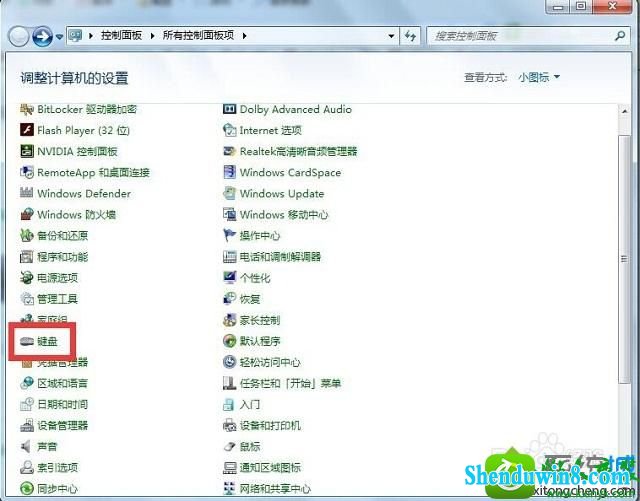
Task: Go back with the back arrow button
Action: (x=18, y=36)
